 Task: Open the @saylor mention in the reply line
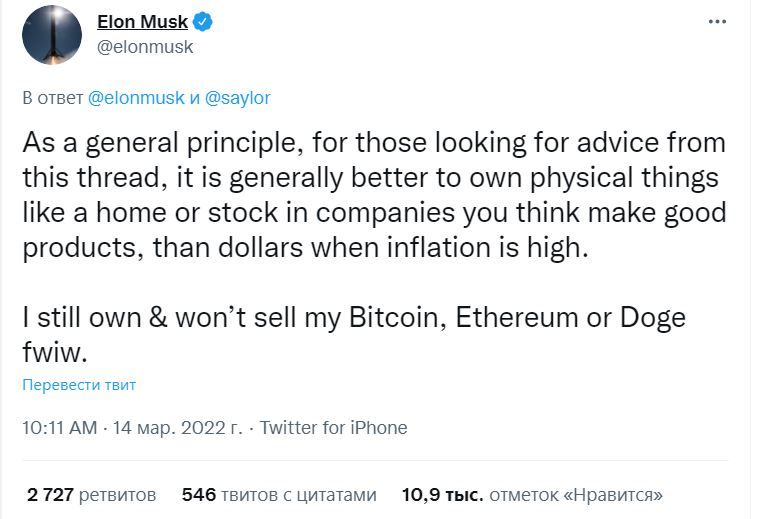(237, 98)
